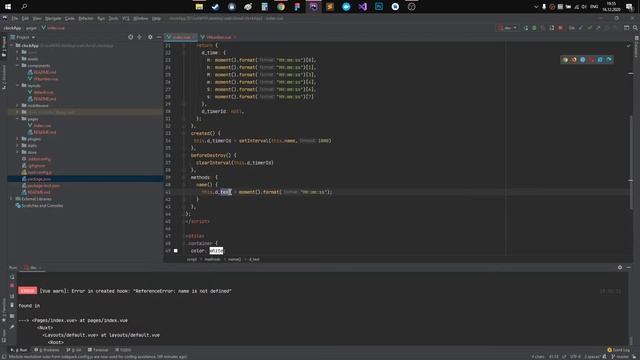Screen dimensions: 640x360
Task: Open Chrome from Windows taskbar
Action: coord(281,7)
